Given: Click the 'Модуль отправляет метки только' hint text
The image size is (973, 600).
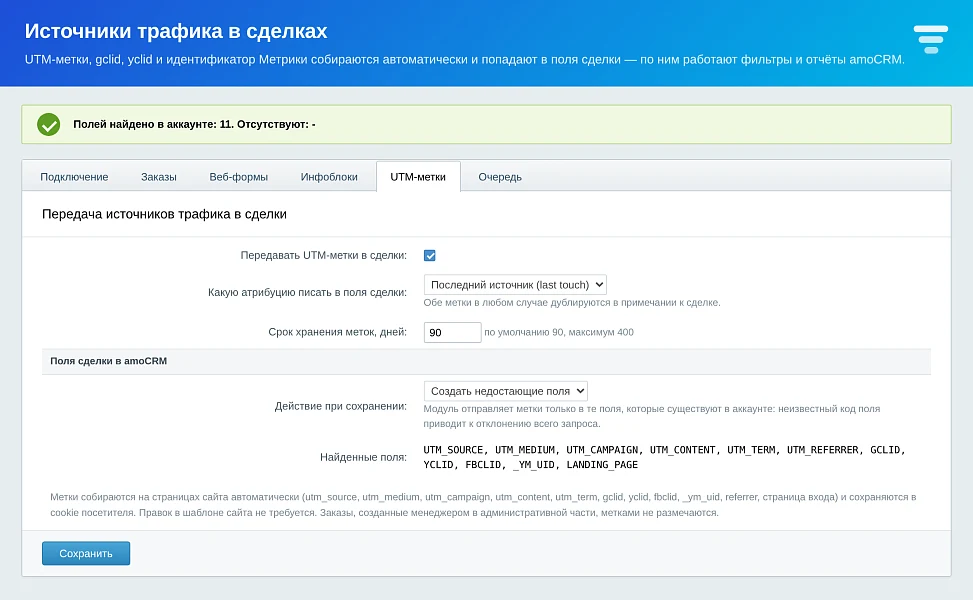Looking at the screenshot, I should 652,416.
